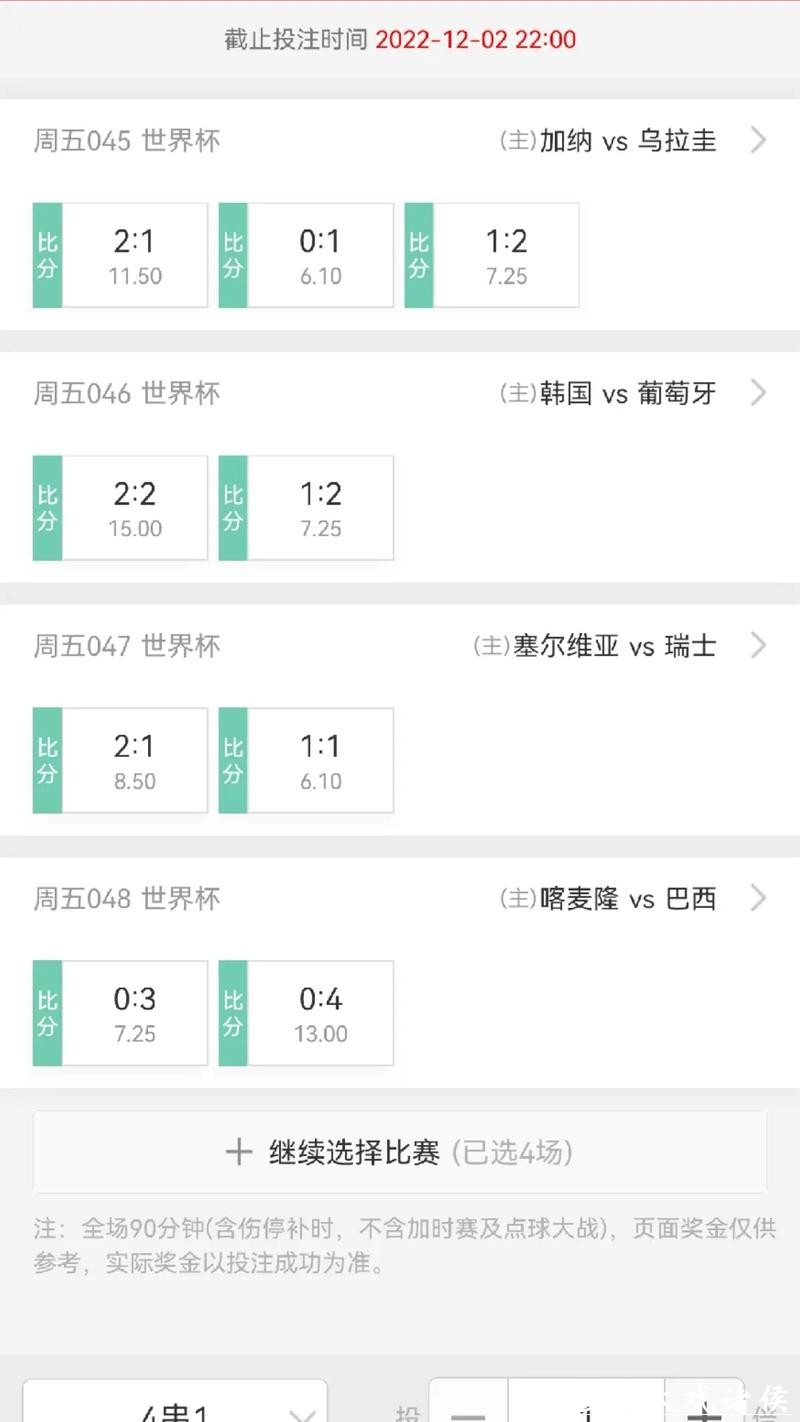
Task: Open the 韩国 vs 葡萄牙 match details
Action: point(758,393)
